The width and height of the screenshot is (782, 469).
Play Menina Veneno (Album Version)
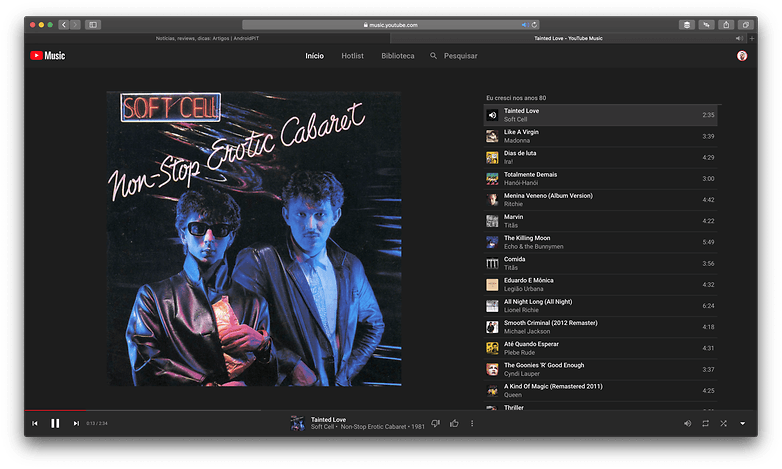600,200
